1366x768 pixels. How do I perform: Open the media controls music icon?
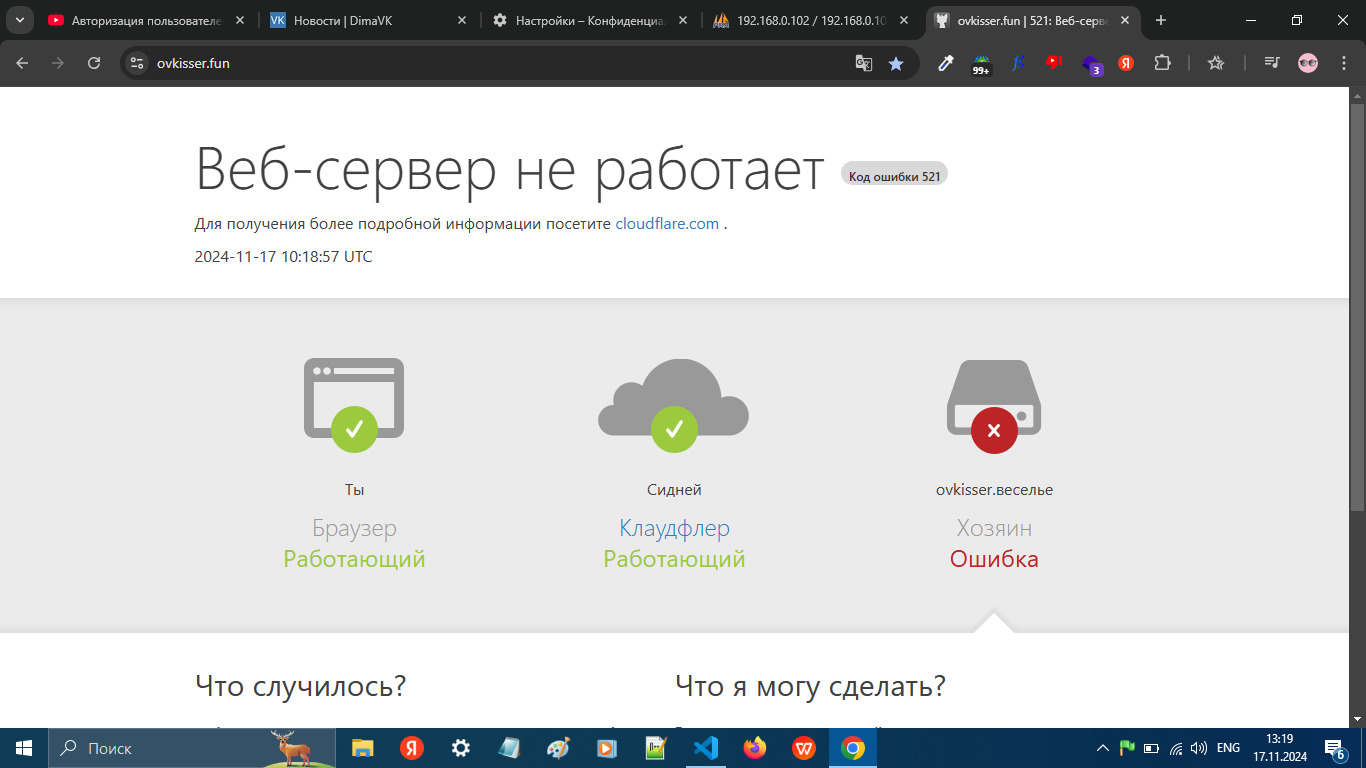click(x=1271, y=63)
